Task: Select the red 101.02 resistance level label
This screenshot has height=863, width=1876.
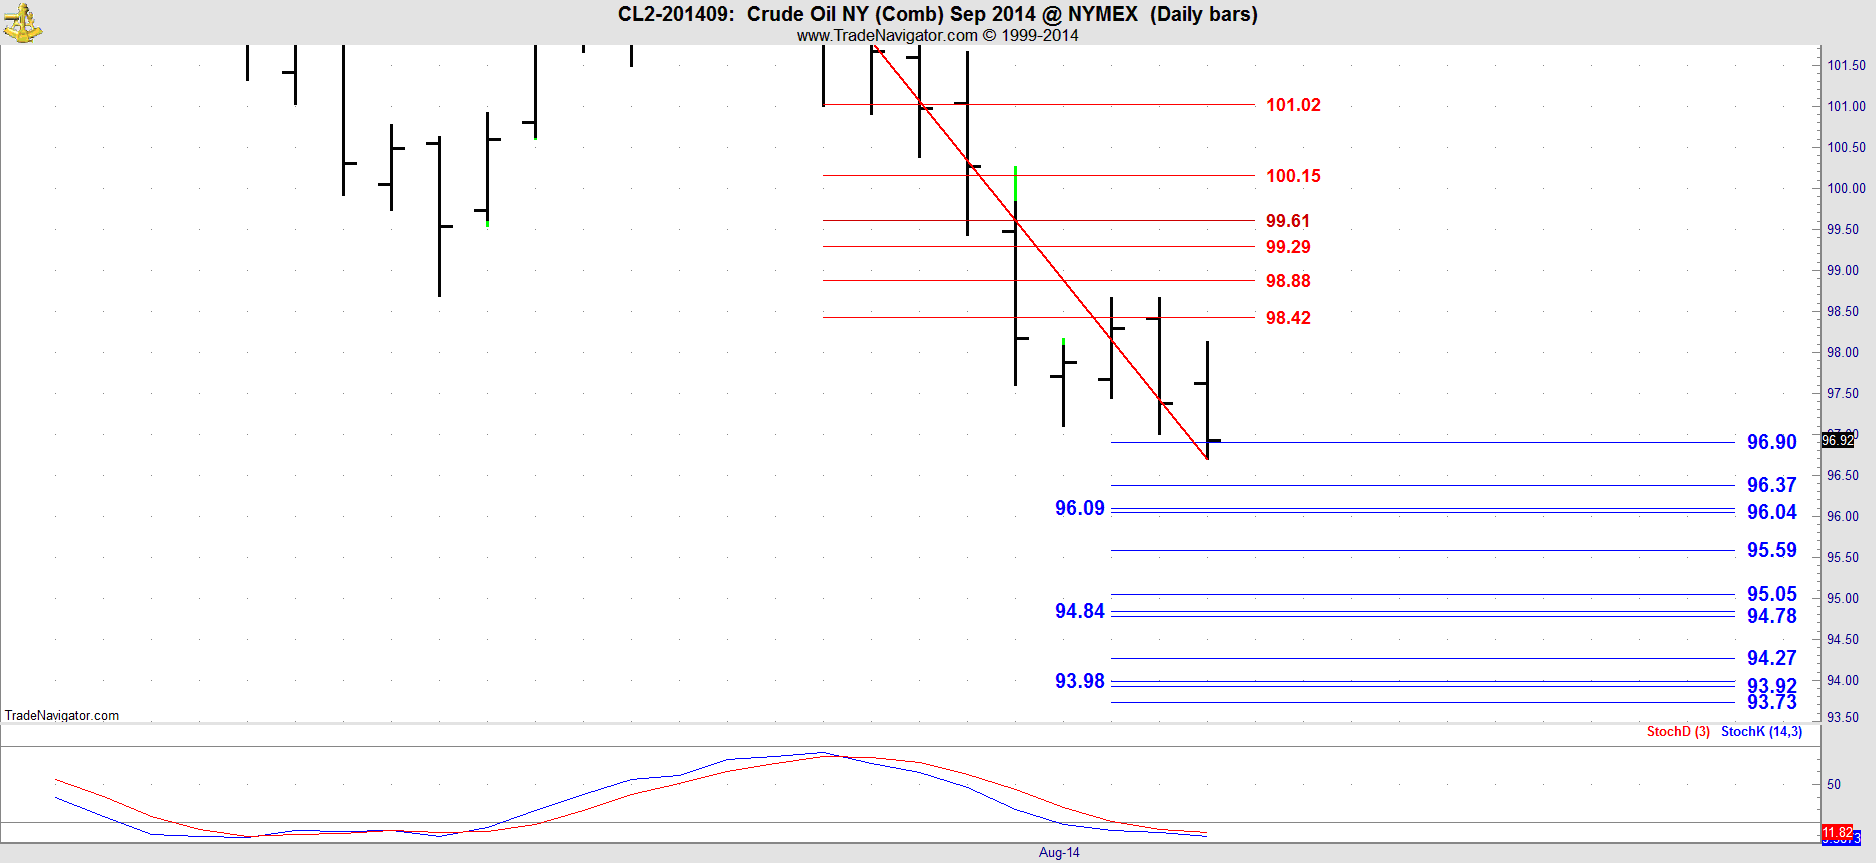Action: pos(1293,105)
